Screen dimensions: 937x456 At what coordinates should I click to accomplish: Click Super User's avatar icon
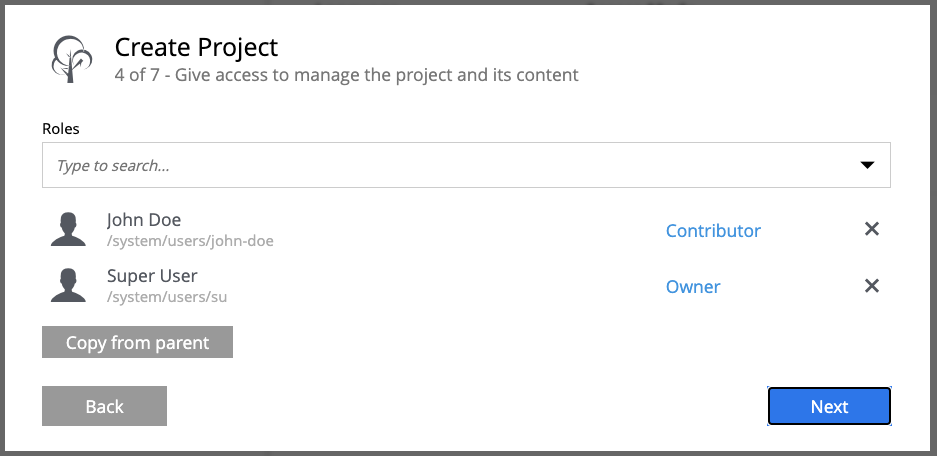tap(68, 285)
